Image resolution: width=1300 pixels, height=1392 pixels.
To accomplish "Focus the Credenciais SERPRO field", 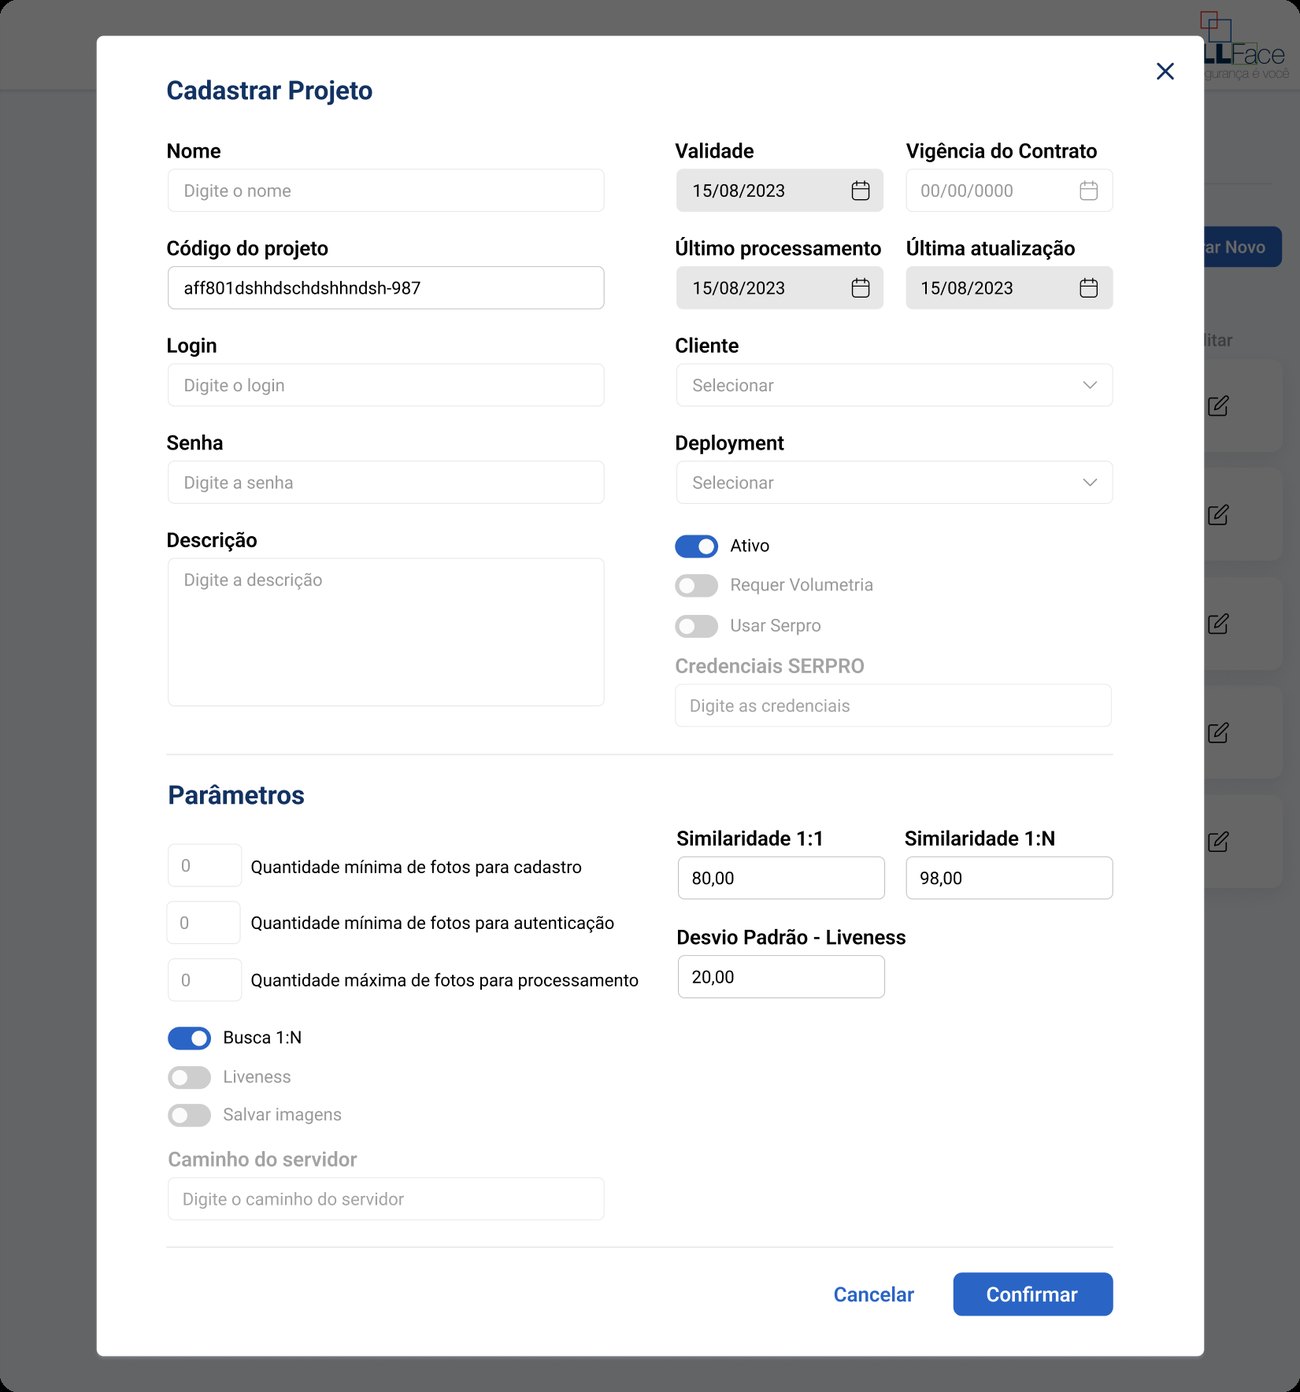I will click(x=893, y=705).
